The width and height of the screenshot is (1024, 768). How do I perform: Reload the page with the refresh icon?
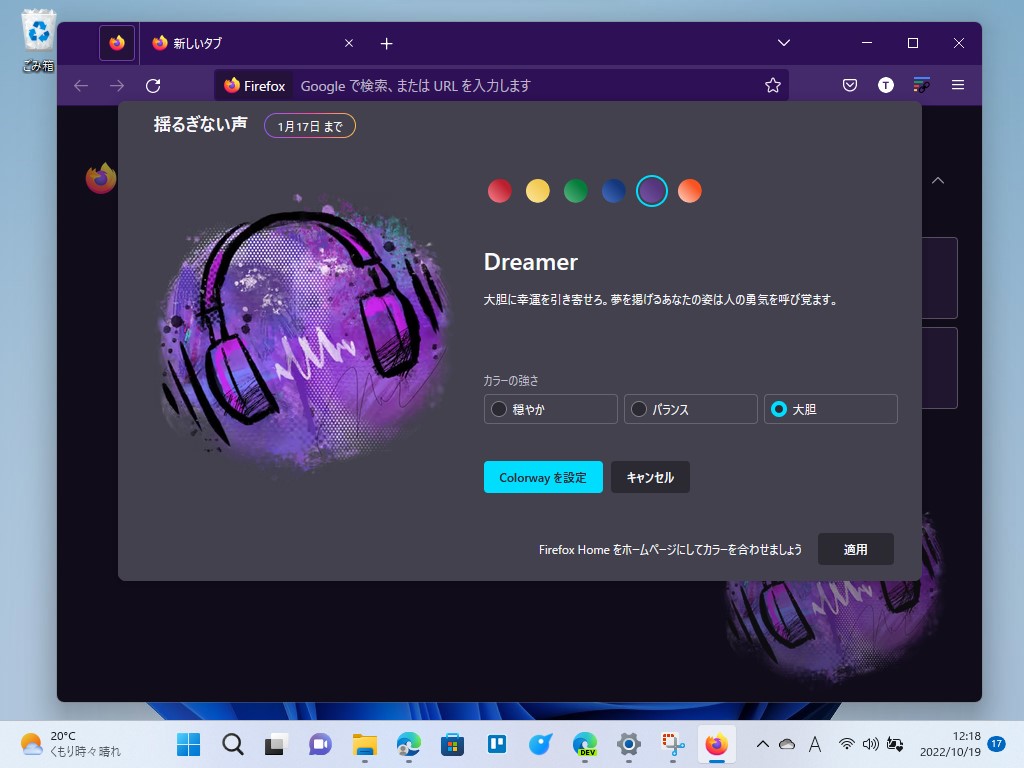(152, 86)
